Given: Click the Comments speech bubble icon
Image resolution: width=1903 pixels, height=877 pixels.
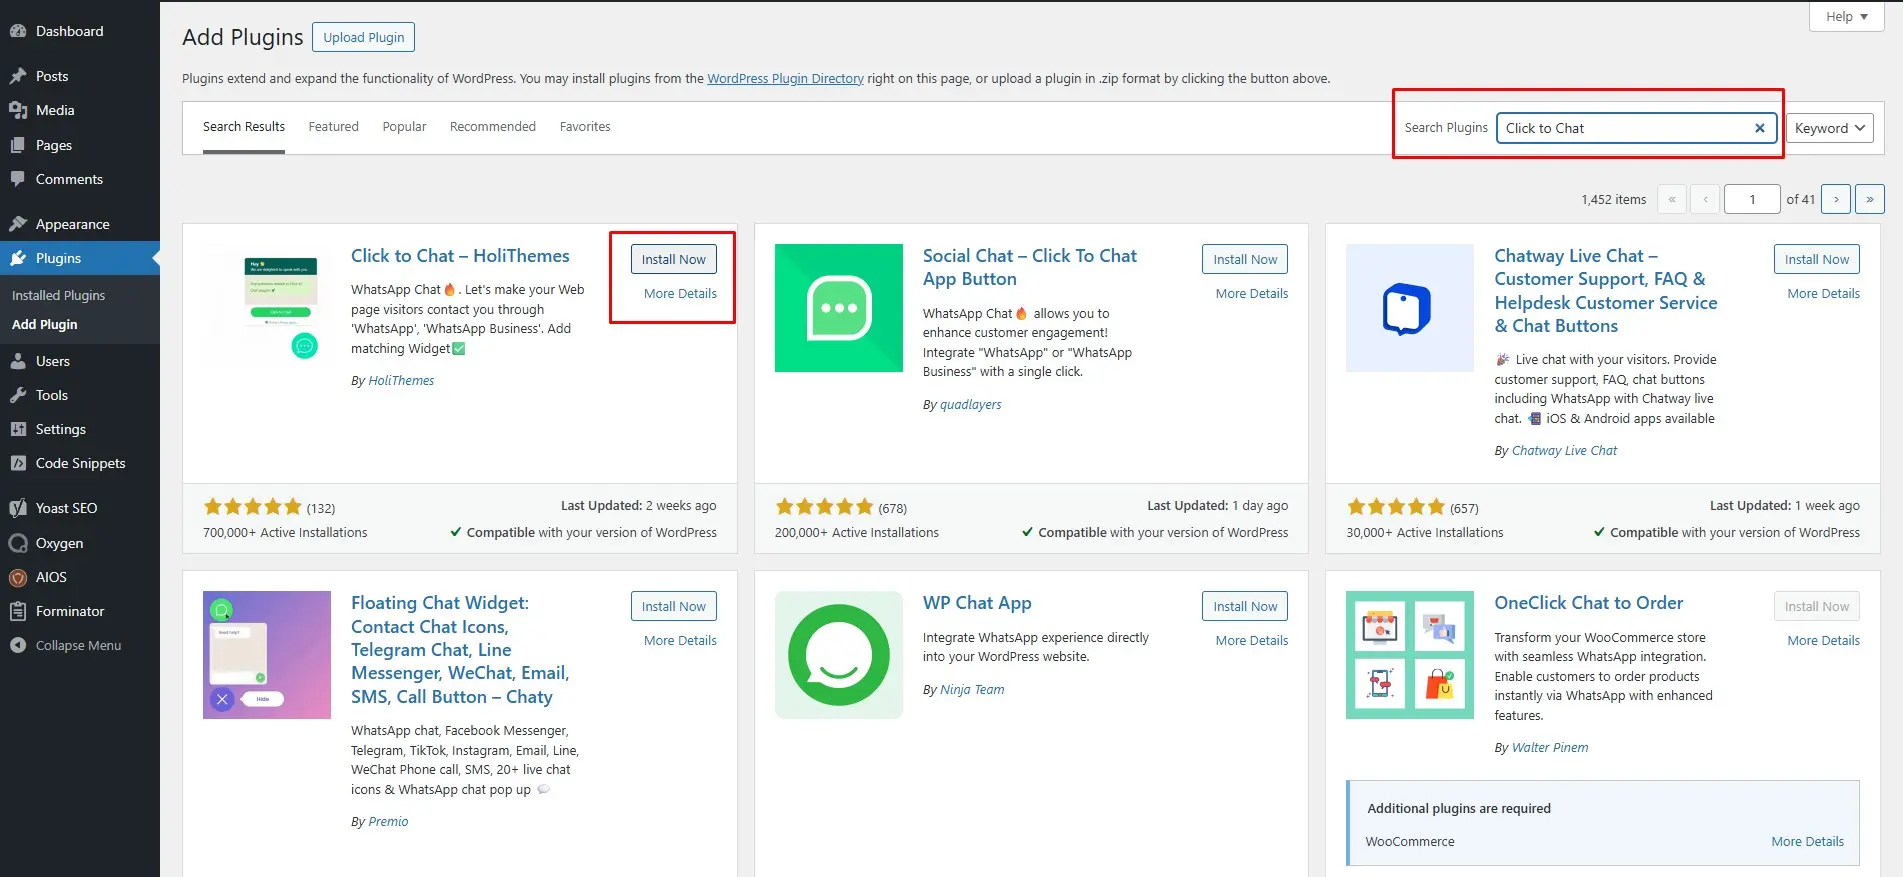Looking at the screenshot, I should coord(18,179).
